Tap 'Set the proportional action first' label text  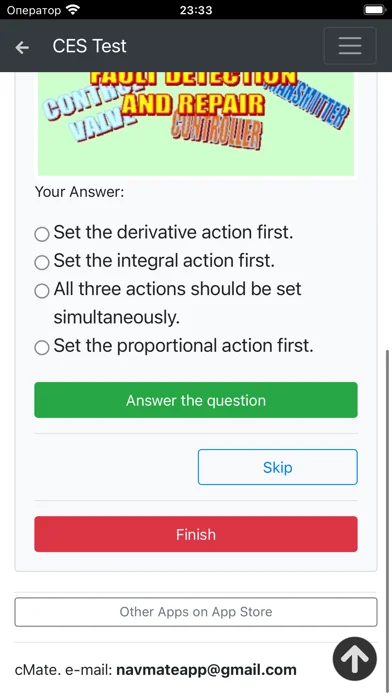[183, 346]
